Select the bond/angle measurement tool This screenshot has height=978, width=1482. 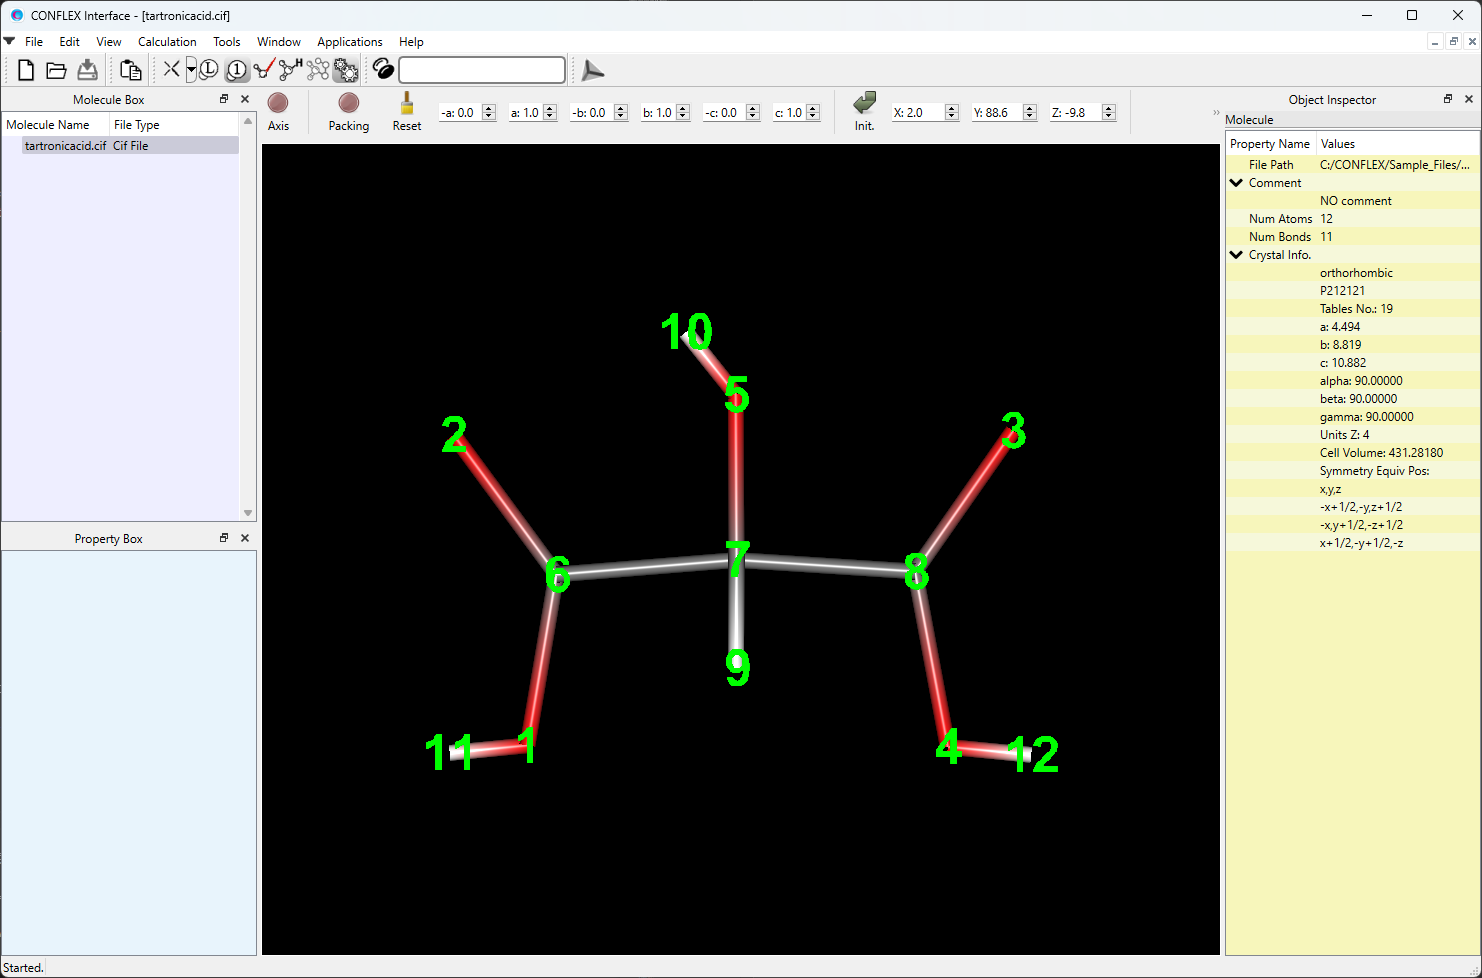(264, 69)
